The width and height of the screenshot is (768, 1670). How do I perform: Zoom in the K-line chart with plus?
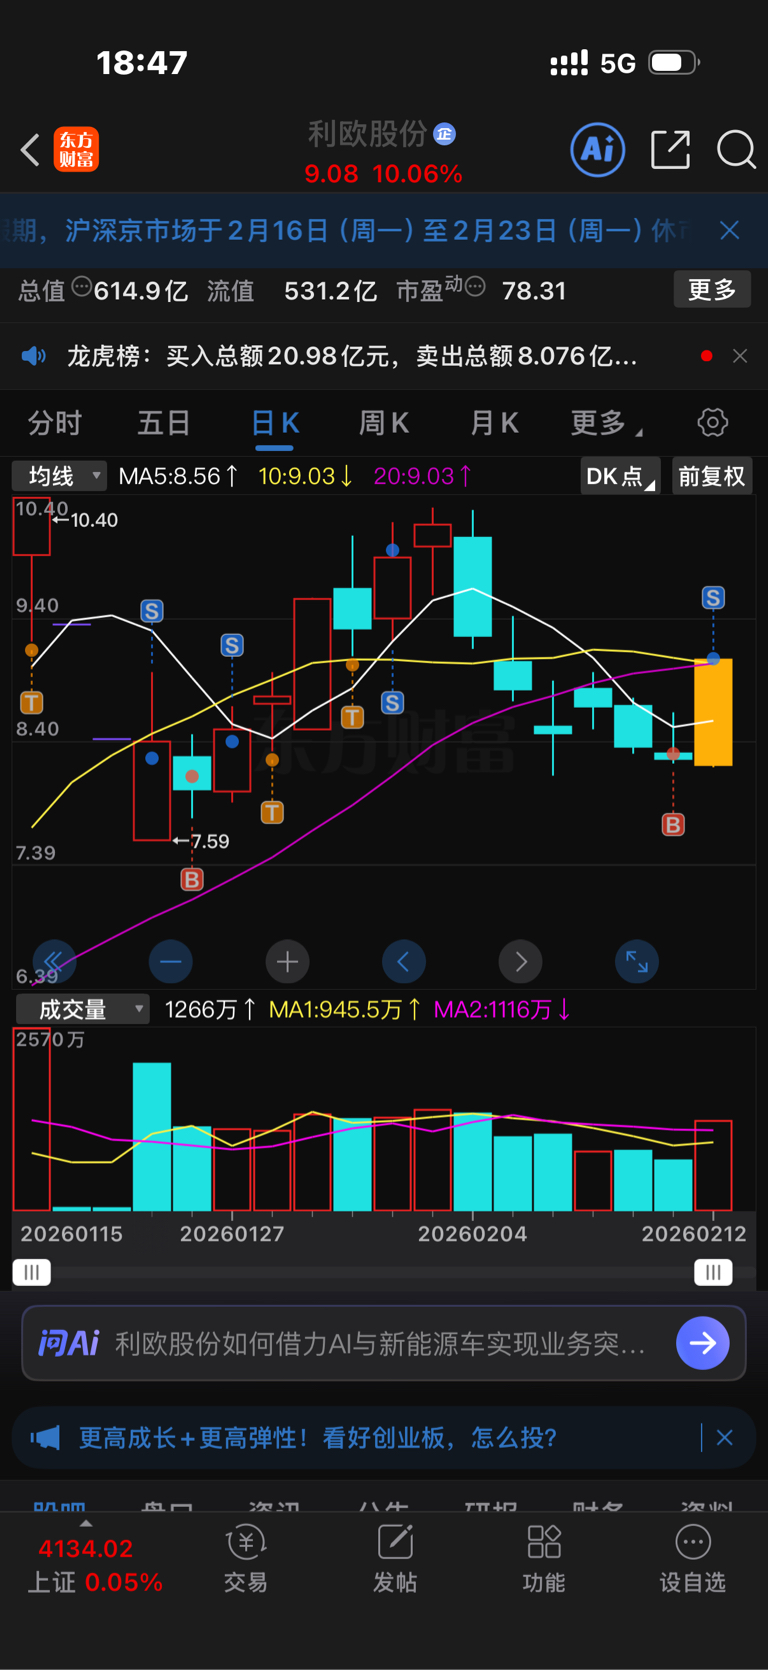[x=287, y=962]
